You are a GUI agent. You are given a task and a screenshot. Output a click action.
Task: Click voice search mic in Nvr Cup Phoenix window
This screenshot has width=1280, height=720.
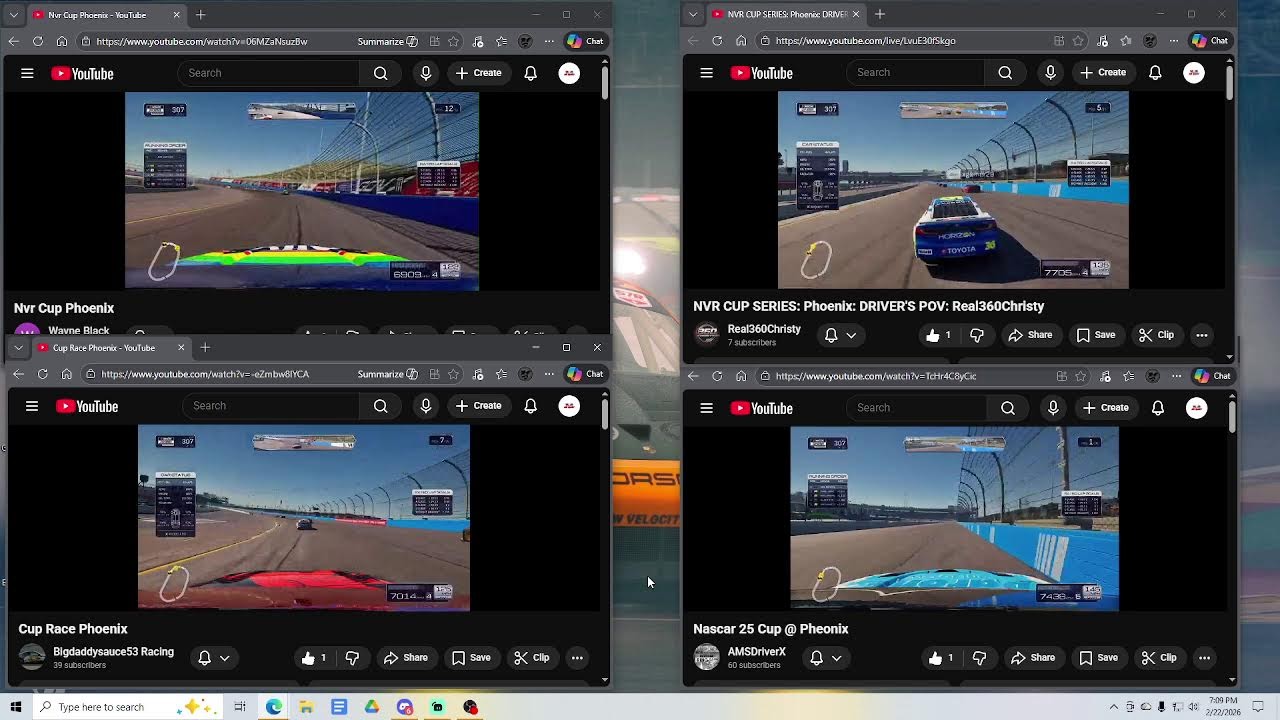pos(426,73)
